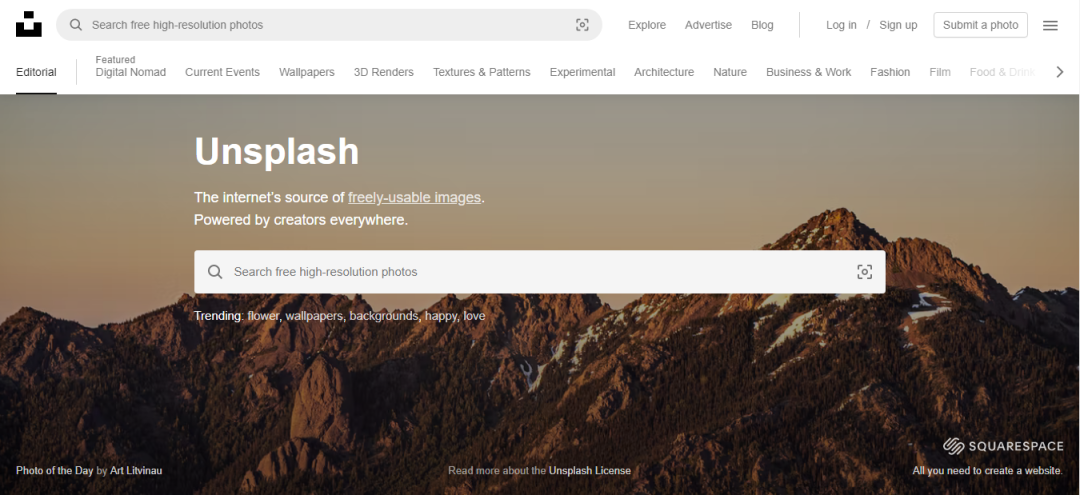The height and width of the screenshot is (499, 1080).
Task: Open the Explore menu item
Action: coord(646,25)
